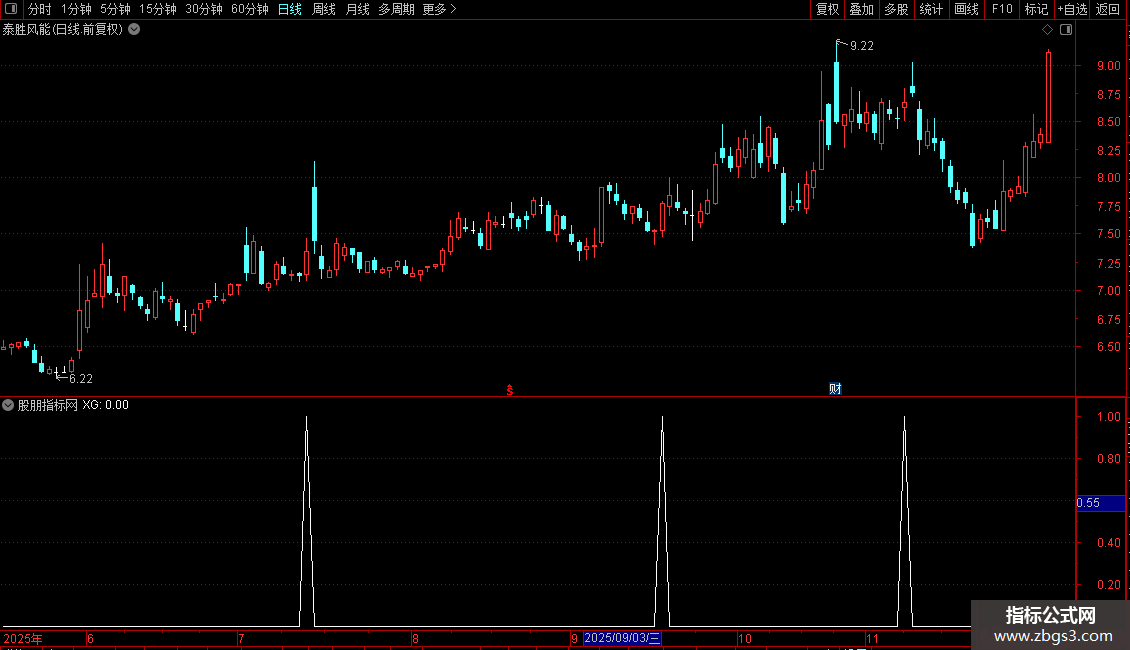Click month 10 on the time axis
This screenshot has height=650, width=1130.
click(x=744, y=638)
